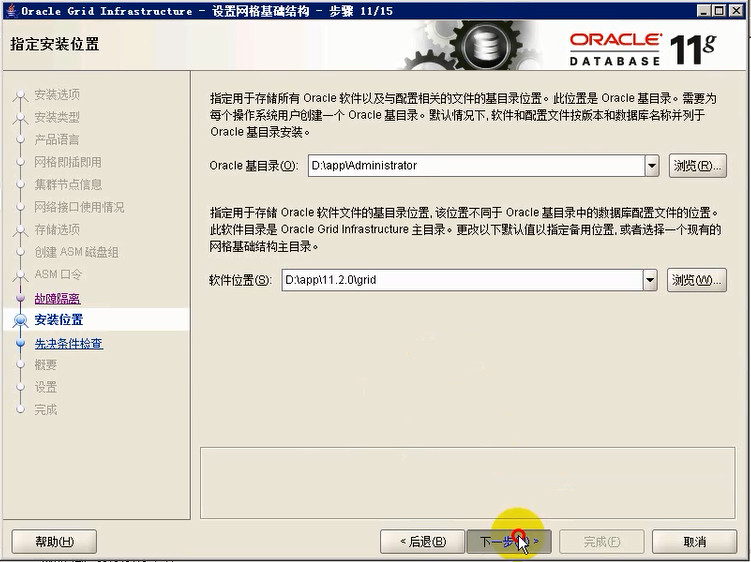The height and width of the screenshot is (562, 751).
Task: Focus the 软件位置 path field
Action: 462,280
